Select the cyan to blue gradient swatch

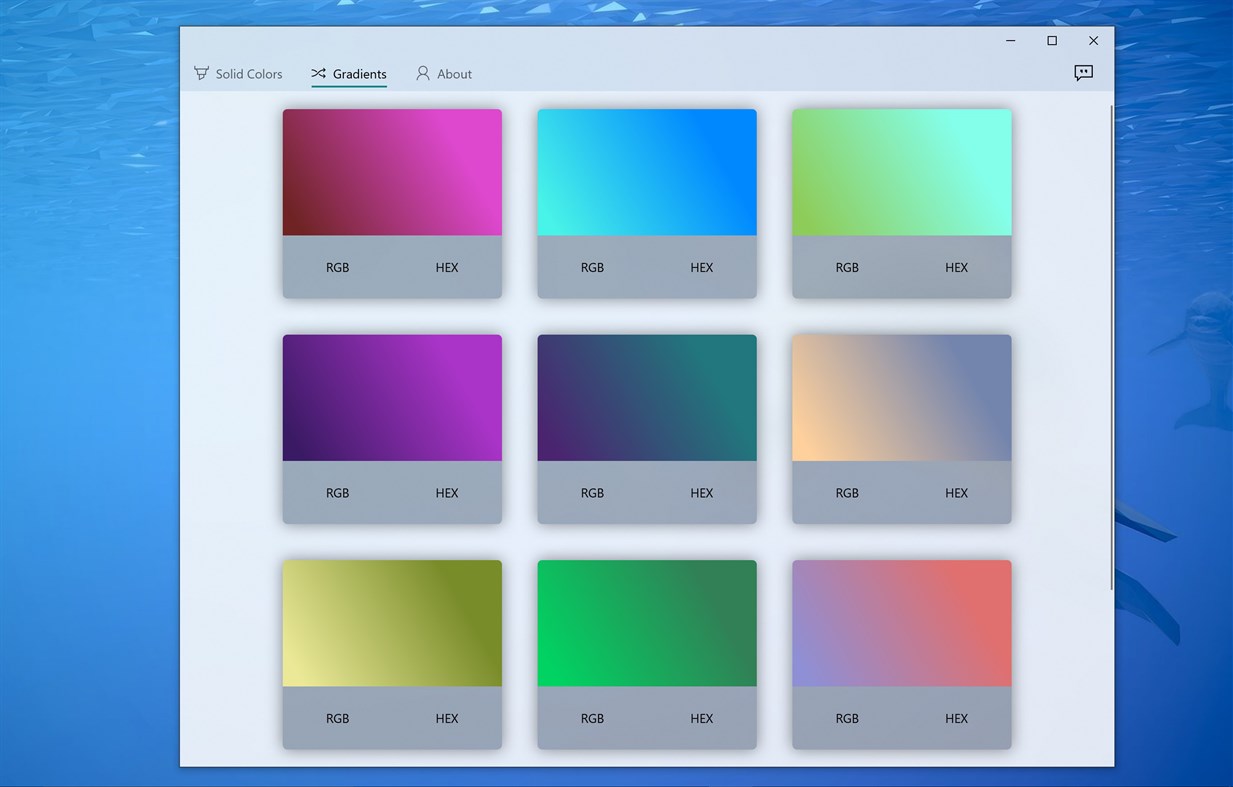(647, 172)
